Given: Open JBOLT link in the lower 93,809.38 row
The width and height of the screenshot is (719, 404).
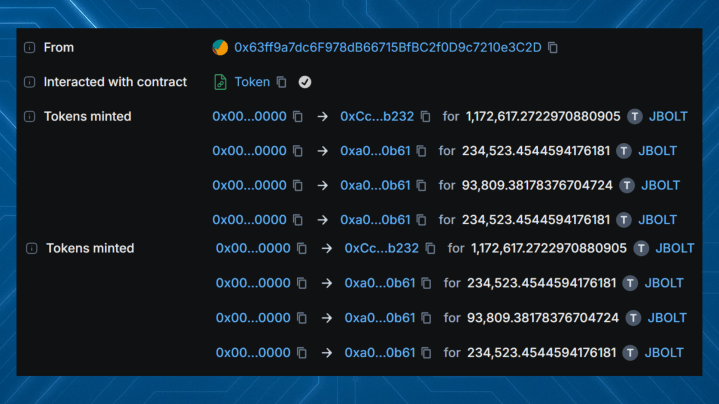Looking at the screenshot, I should click(x=667, y=318).
